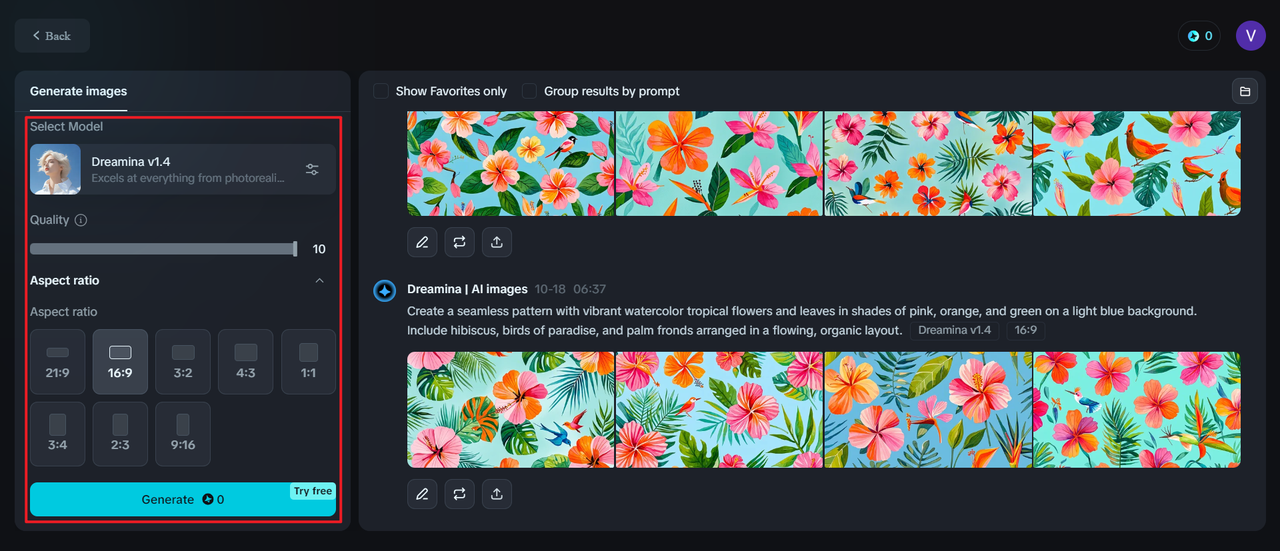
Task: Regenerate the lower result set
Action: 460,494
